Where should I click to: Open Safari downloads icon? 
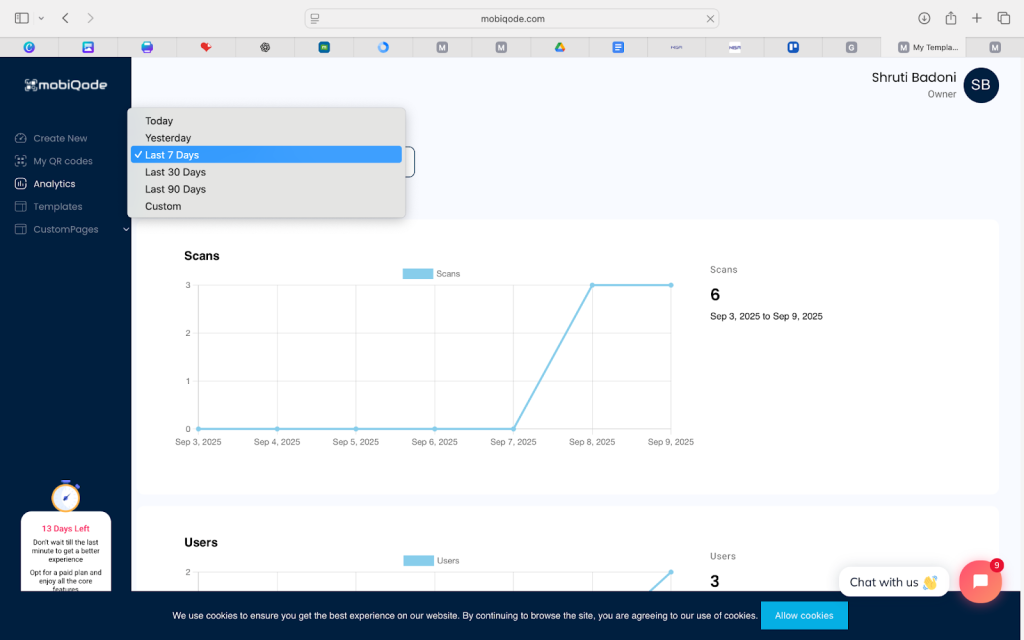point(924,18)
